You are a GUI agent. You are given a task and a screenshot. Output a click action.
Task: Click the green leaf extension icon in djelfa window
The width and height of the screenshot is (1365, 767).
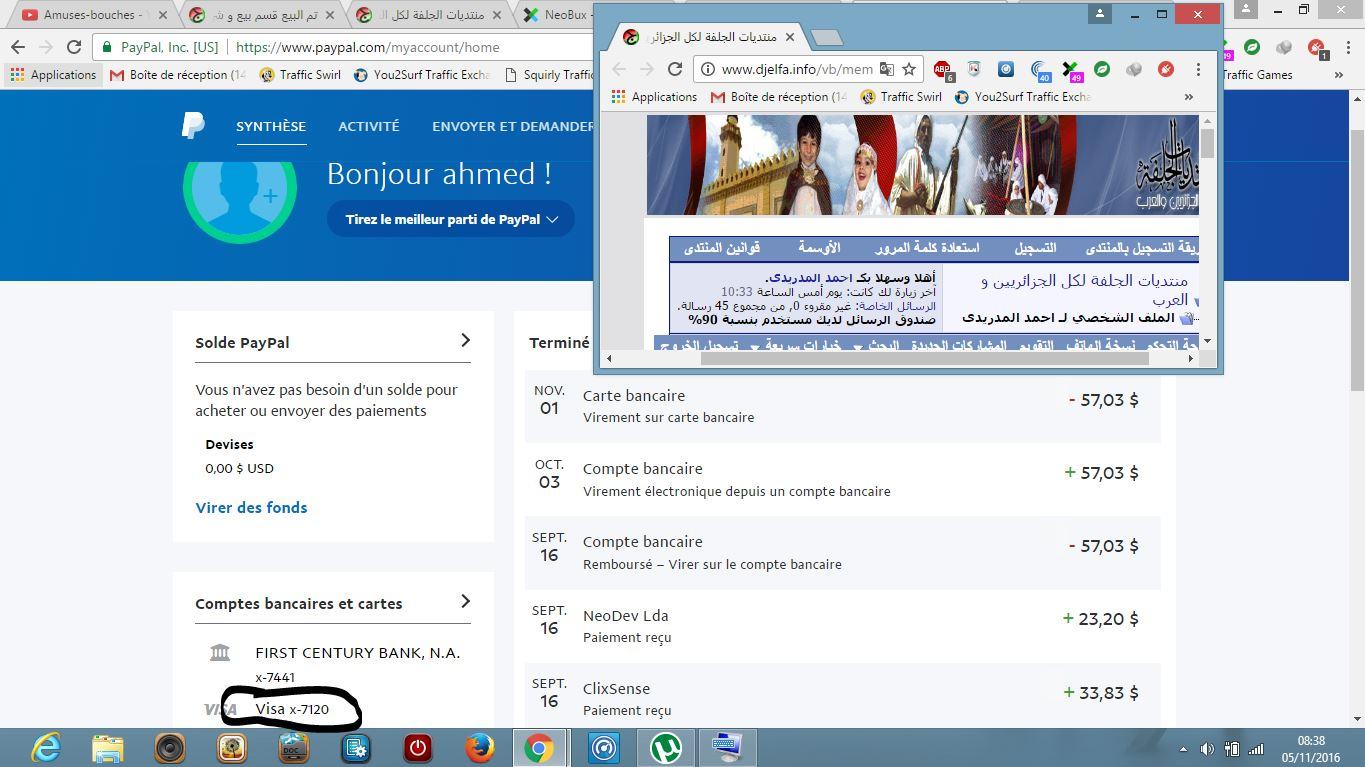pyautogui.click(x=1102, y=69)
